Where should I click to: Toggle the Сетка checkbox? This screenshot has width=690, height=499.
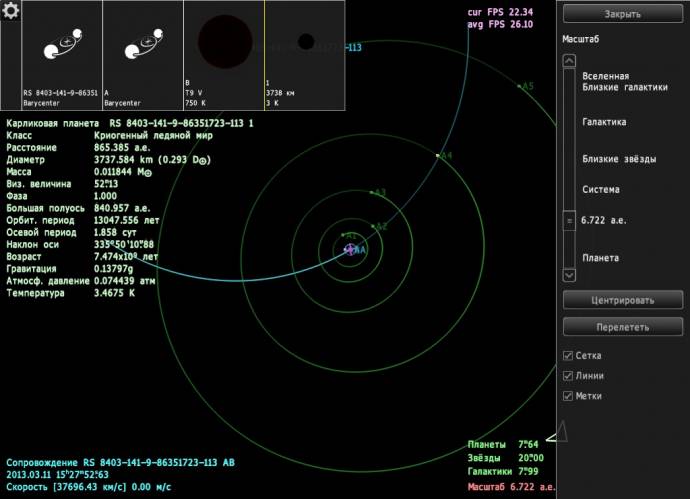coord(568,356)
